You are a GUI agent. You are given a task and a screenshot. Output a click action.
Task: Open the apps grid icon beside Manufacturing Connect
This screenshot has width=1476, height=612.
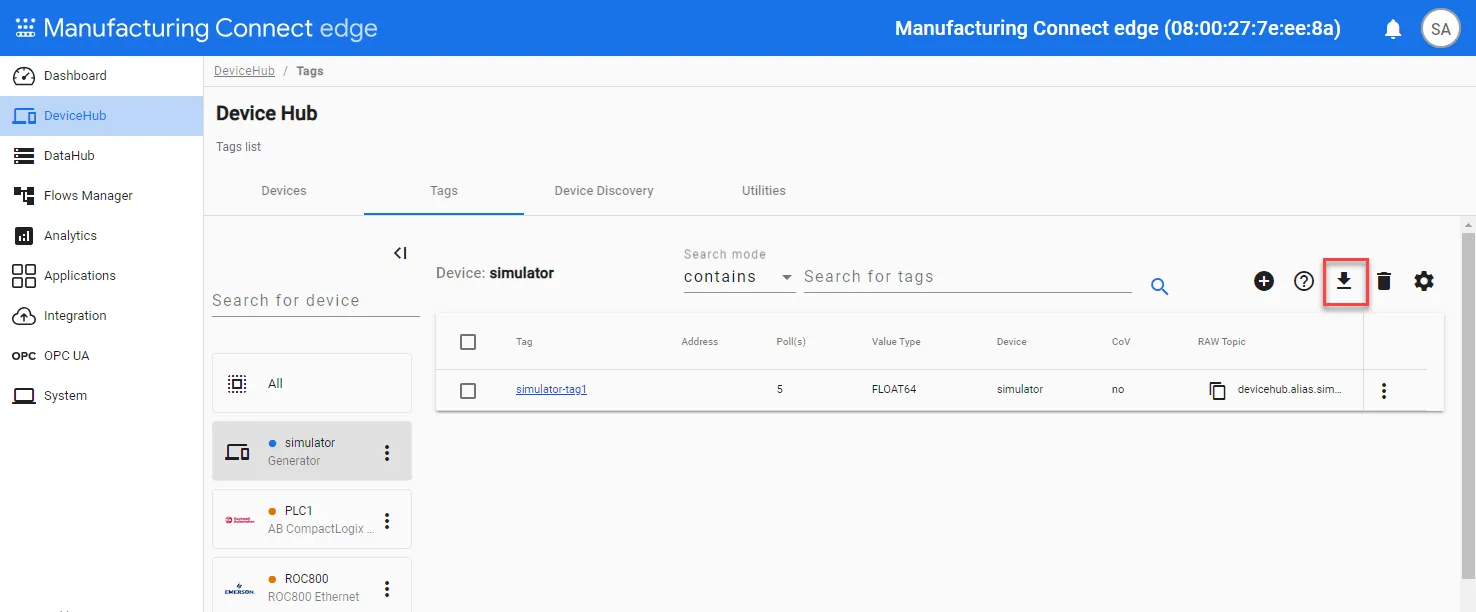point(25,28)
